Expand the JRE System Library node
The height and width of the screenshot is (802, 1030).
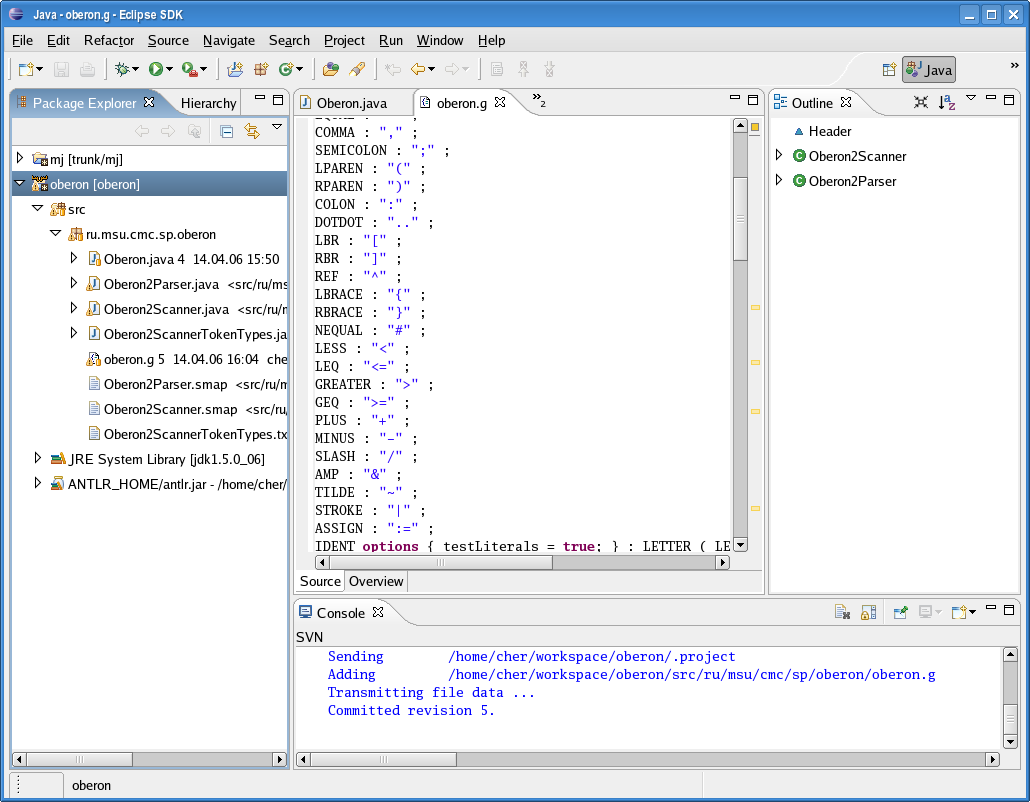pos(37,458)
